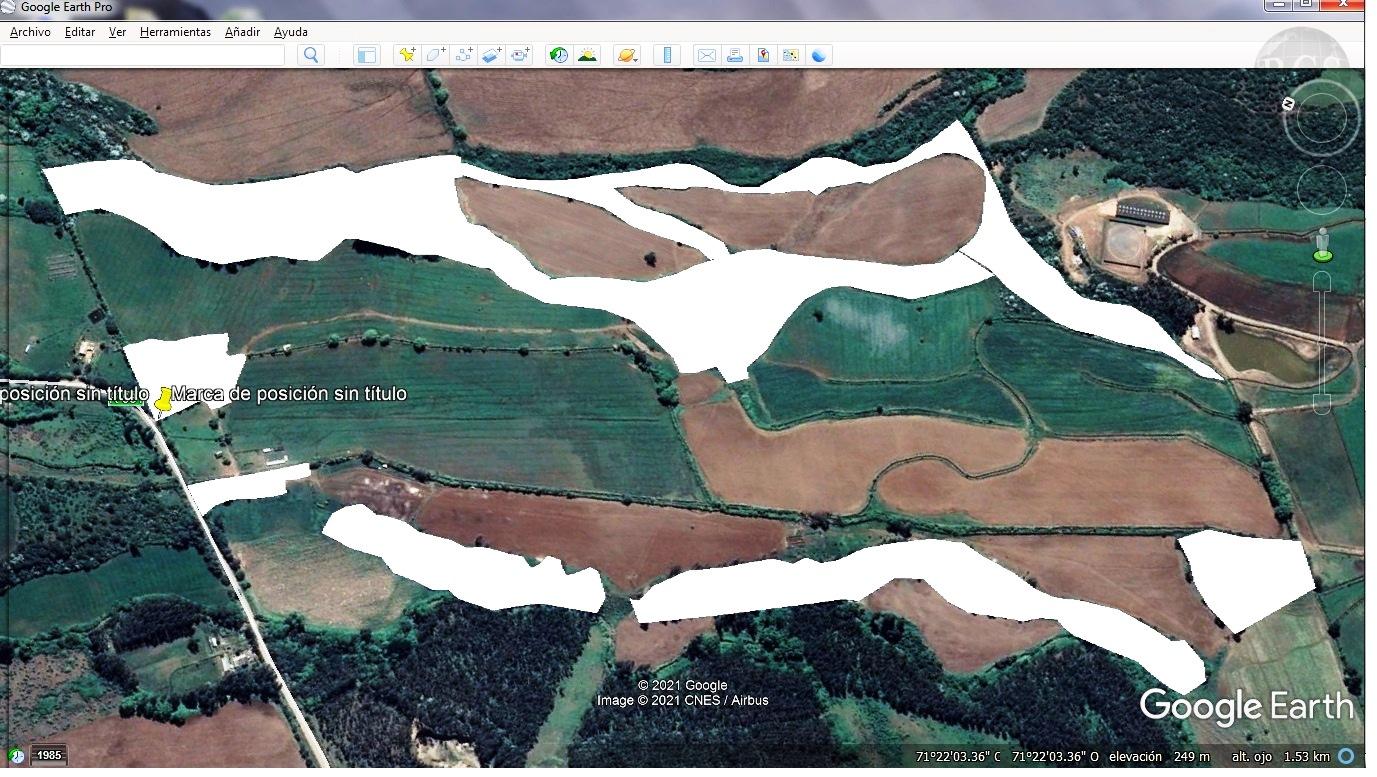The height and width of the screenshot is (777, 1377).
Task: Open the Ver menu
Action: (x=117, y=32)
